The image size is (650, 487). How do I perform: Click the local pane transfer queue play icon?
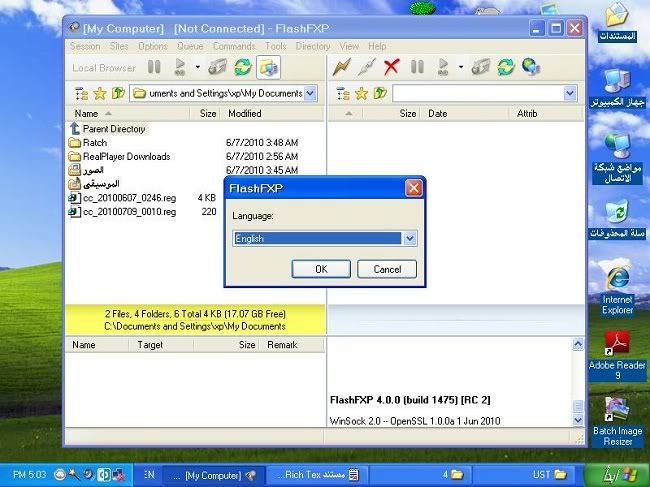[x=180, y=67]
